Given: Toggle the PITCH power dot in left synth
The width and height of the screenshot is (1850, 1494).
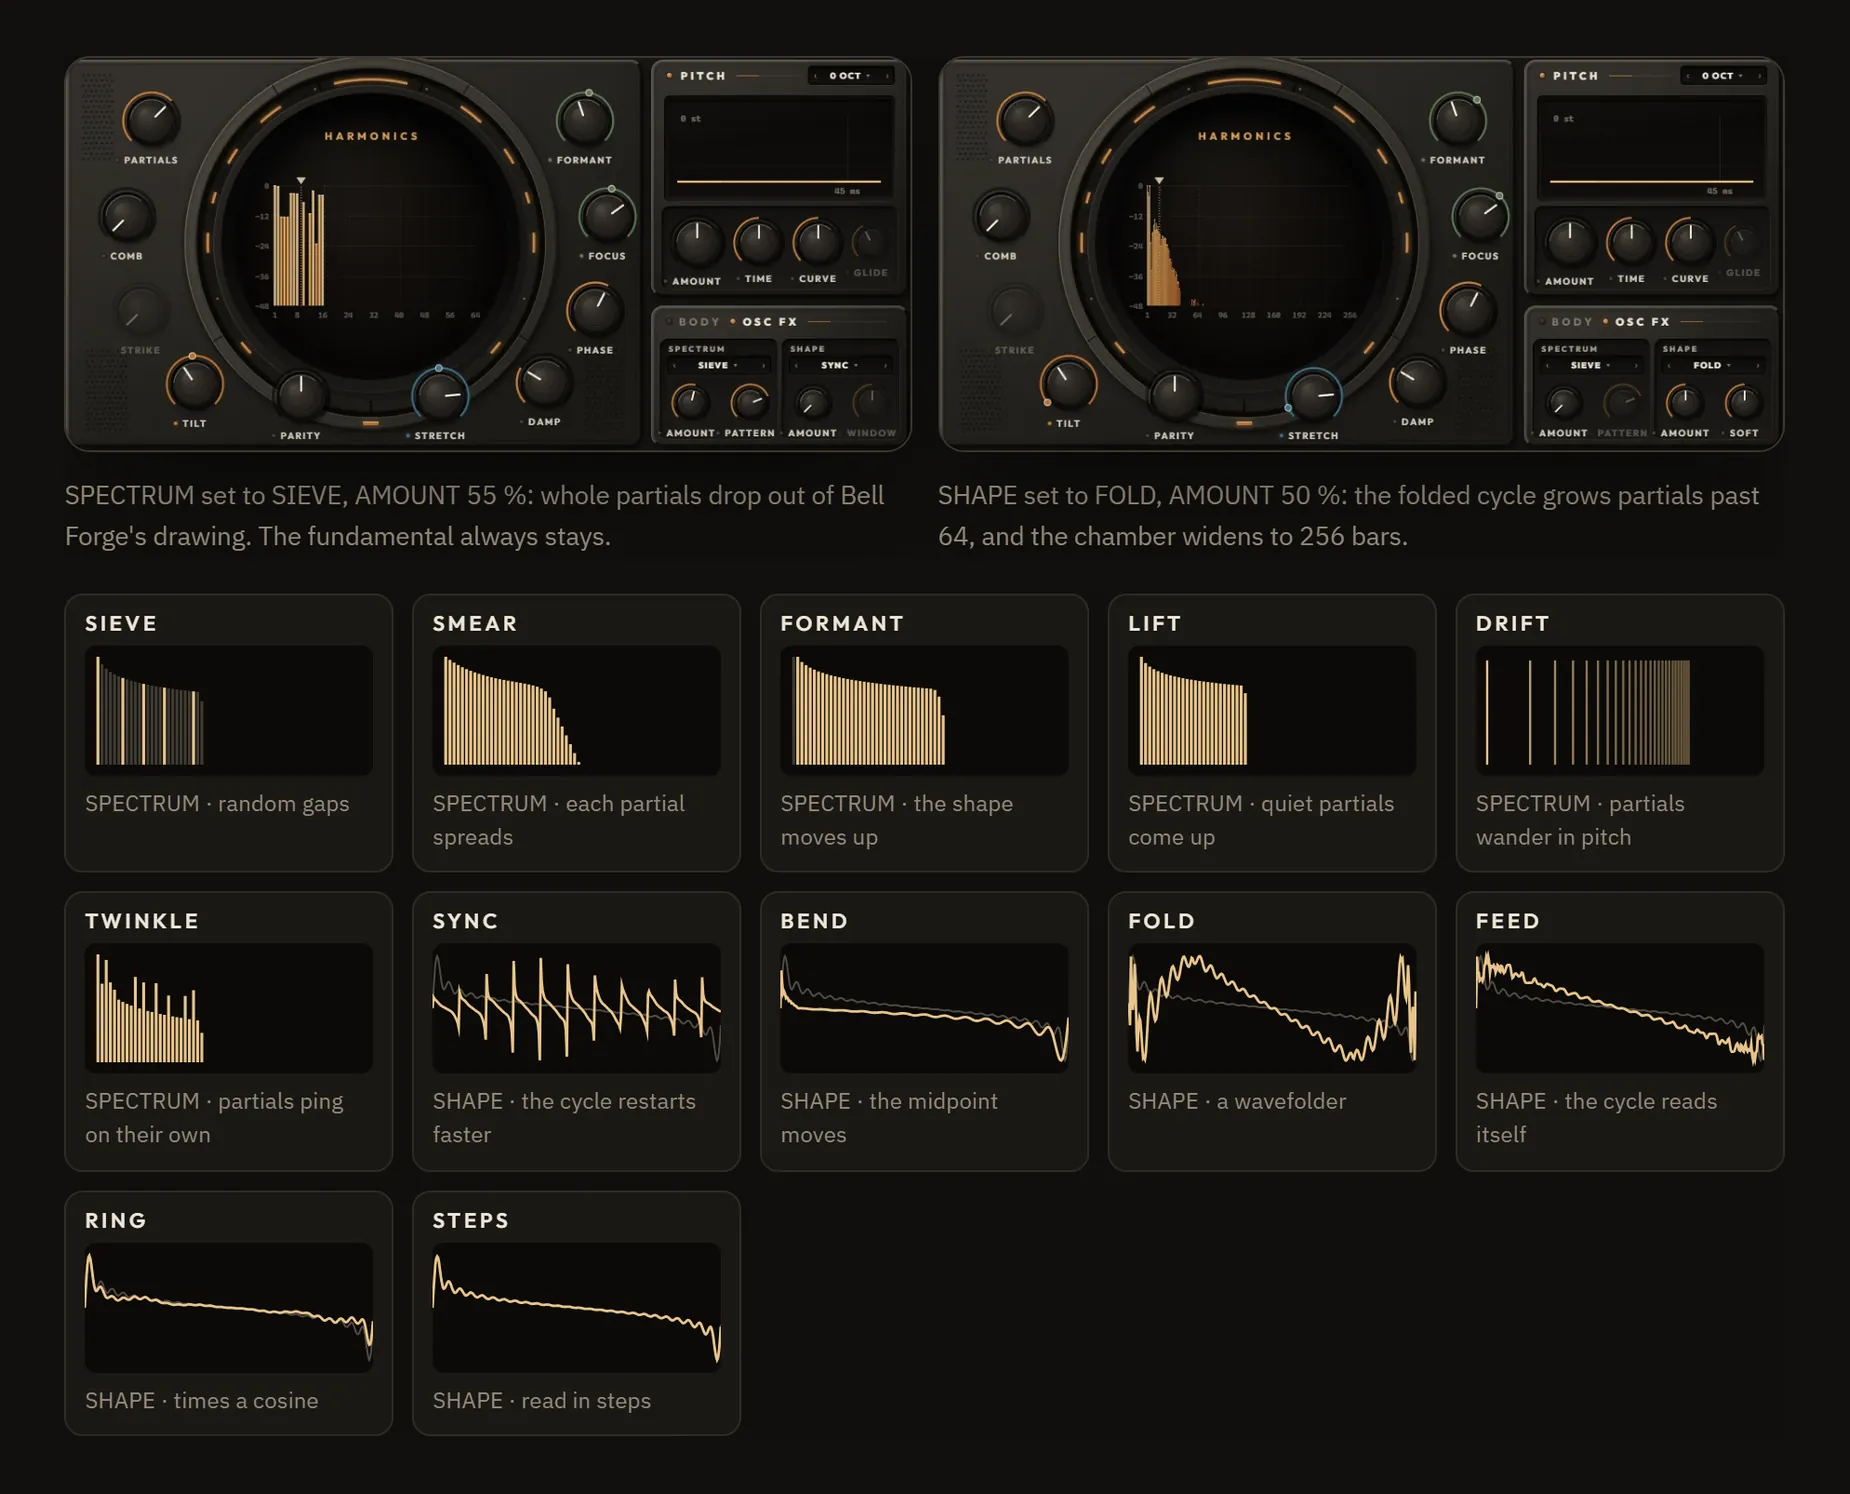Looking at the screenshot, I should coord(669,76).
